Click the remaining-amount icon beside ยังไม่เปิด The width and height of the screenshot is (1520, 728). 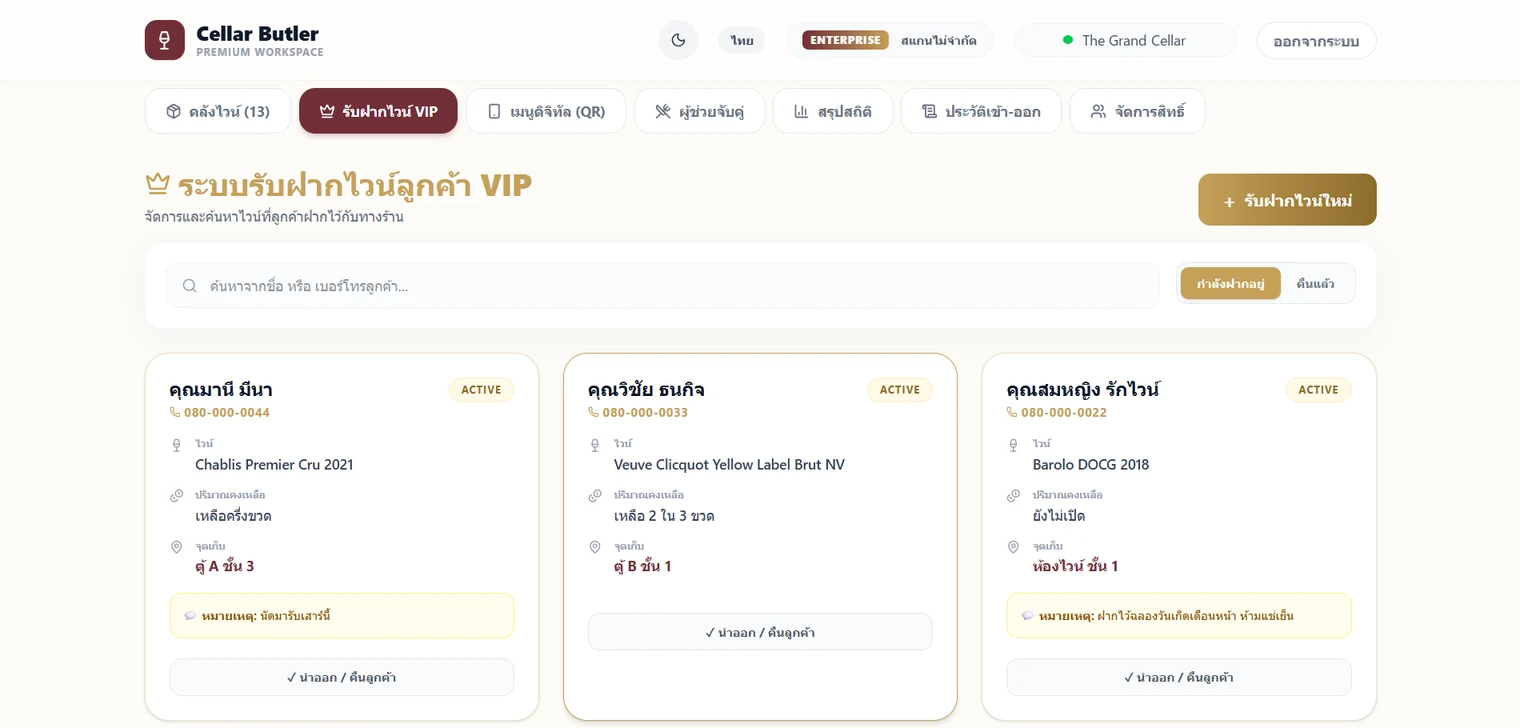point(1013,496)
